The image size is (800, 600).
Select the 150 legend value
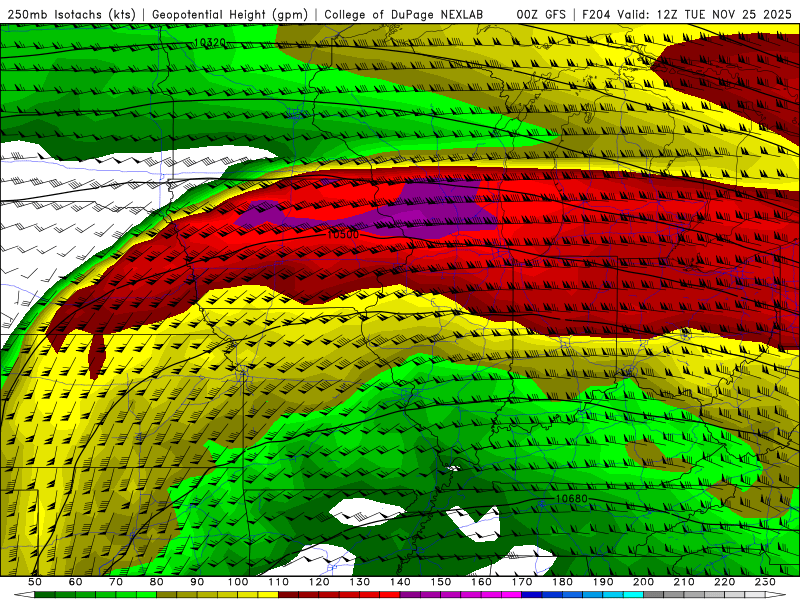coord(441,582)
